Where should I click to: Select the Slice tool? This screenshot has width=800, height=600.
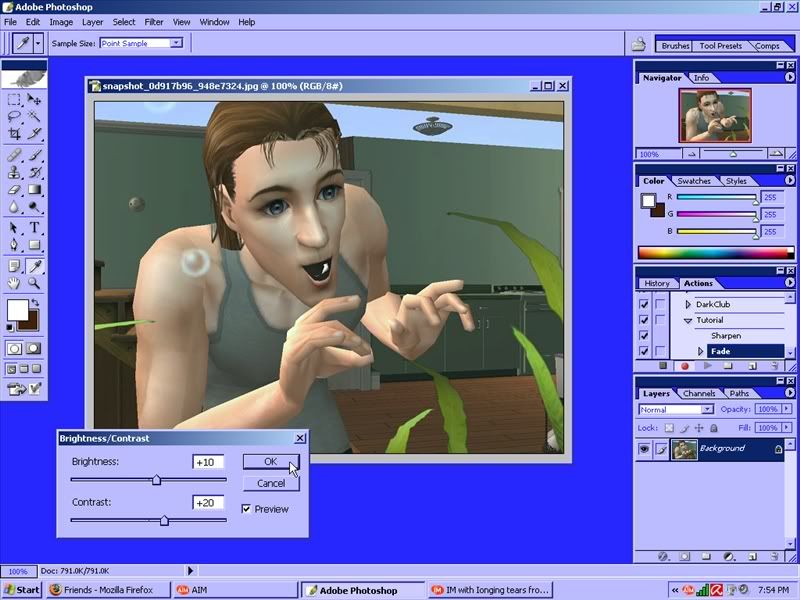[x=34, y=134]
